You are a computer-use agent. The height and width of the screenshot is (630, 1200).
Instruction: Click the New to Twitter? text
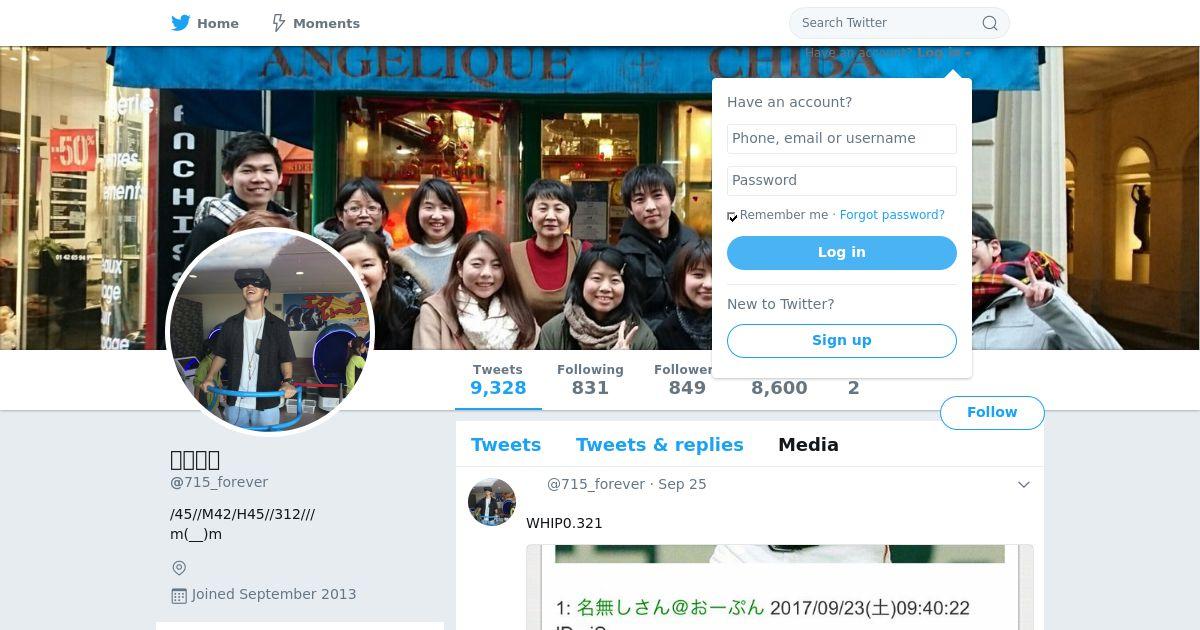tap(781, 304)
